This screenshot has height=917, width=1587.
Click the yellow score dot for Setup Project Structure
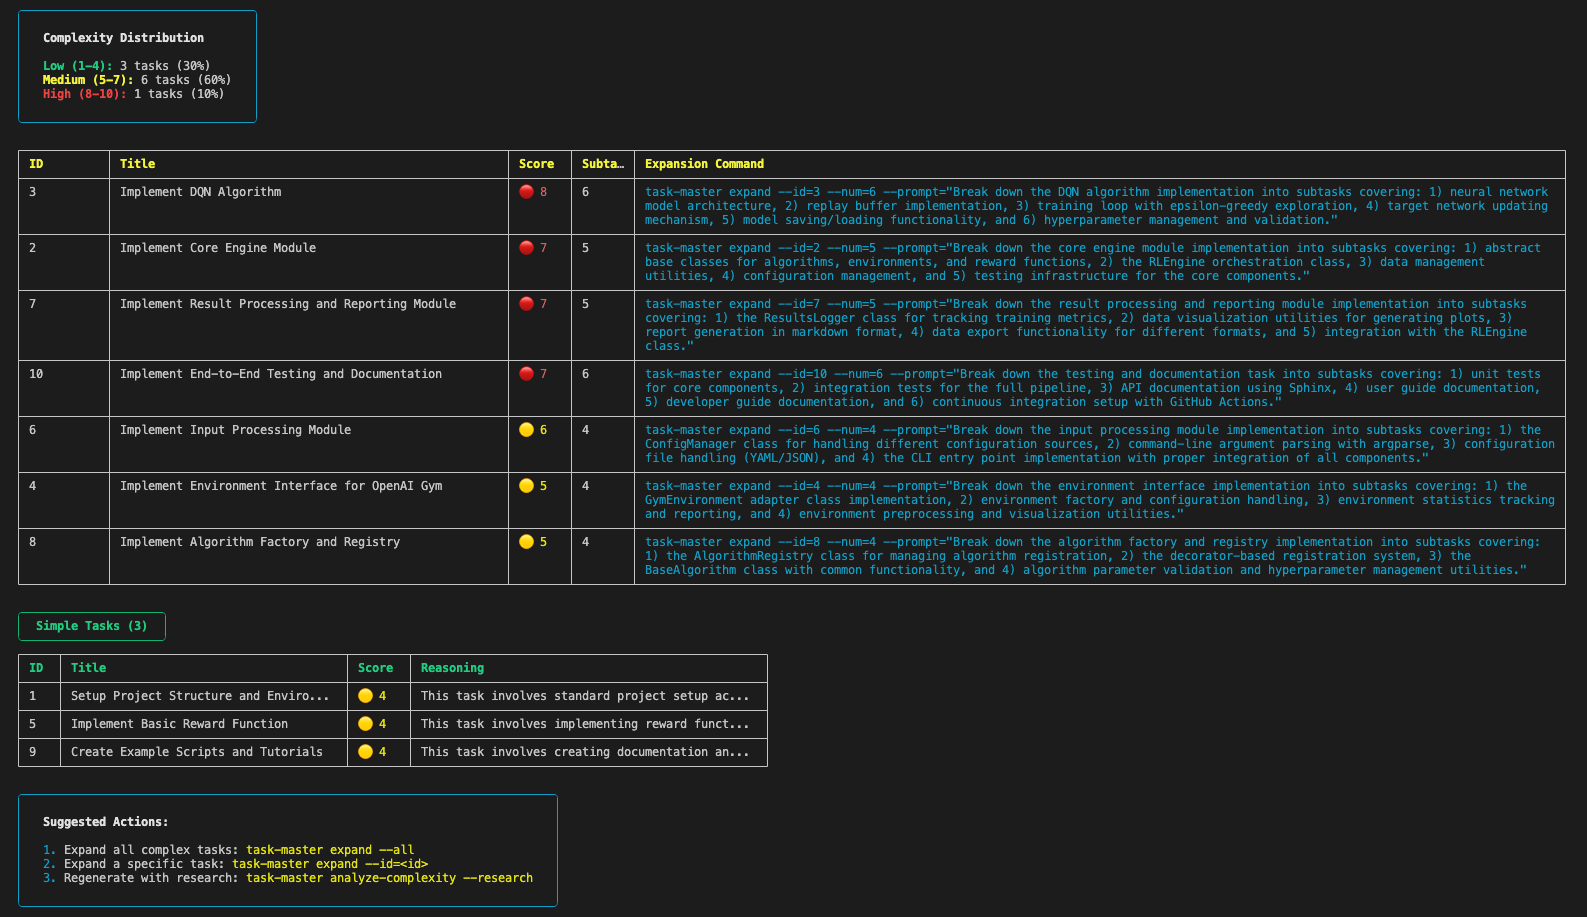pos(365,696)
